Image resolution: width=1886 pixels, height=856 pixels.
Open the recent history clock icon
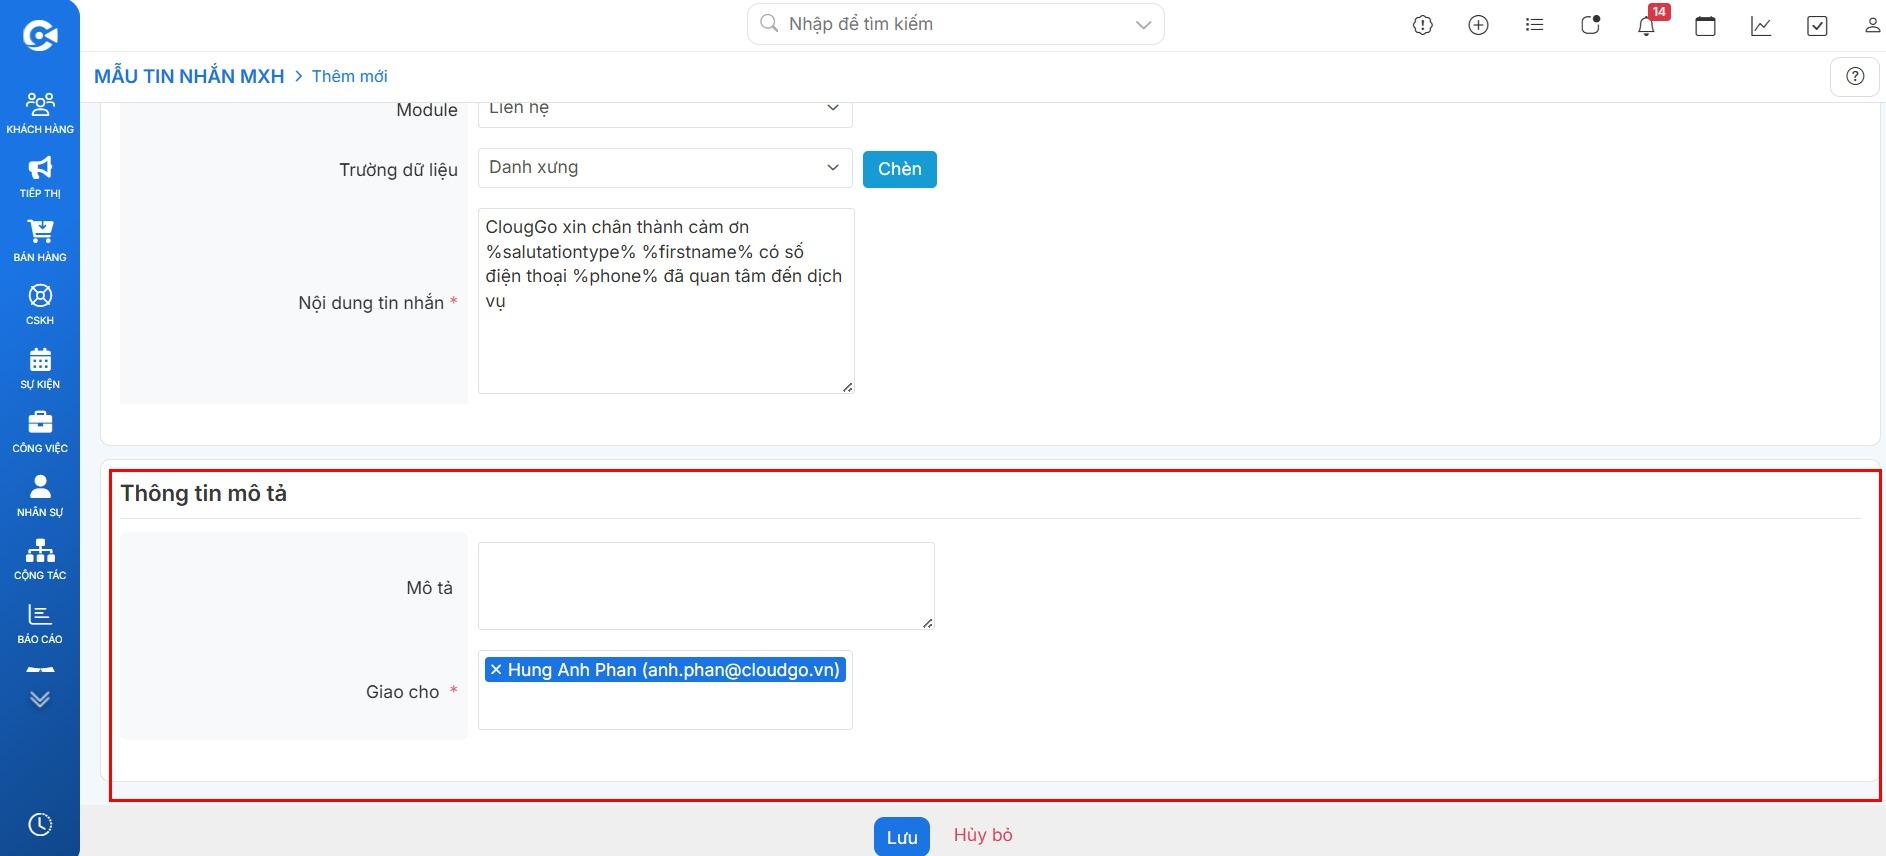40,825
